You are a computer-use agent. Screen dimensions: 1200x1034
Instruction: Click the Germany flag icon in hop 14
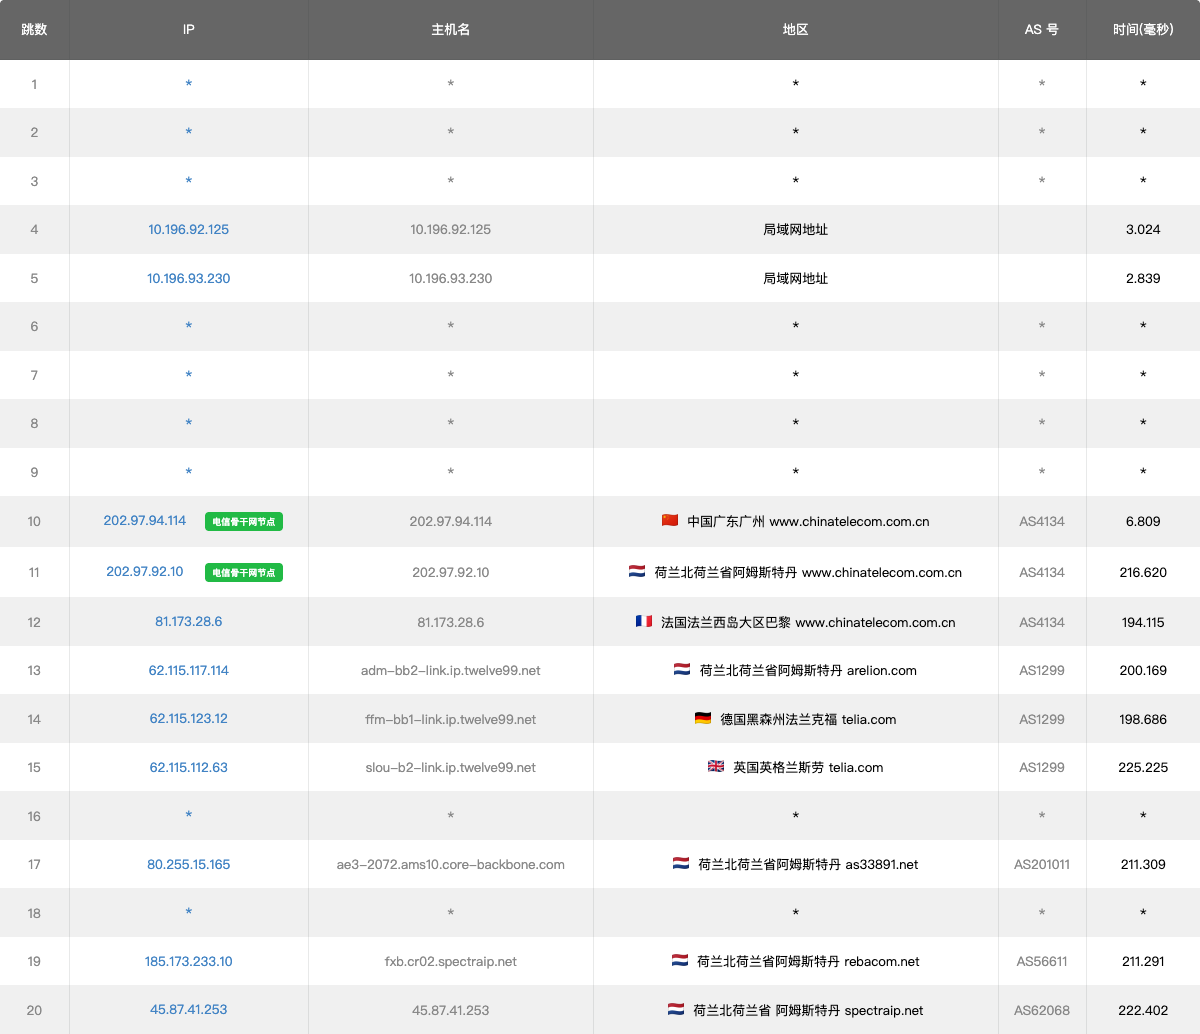click(x=703, y=719)
